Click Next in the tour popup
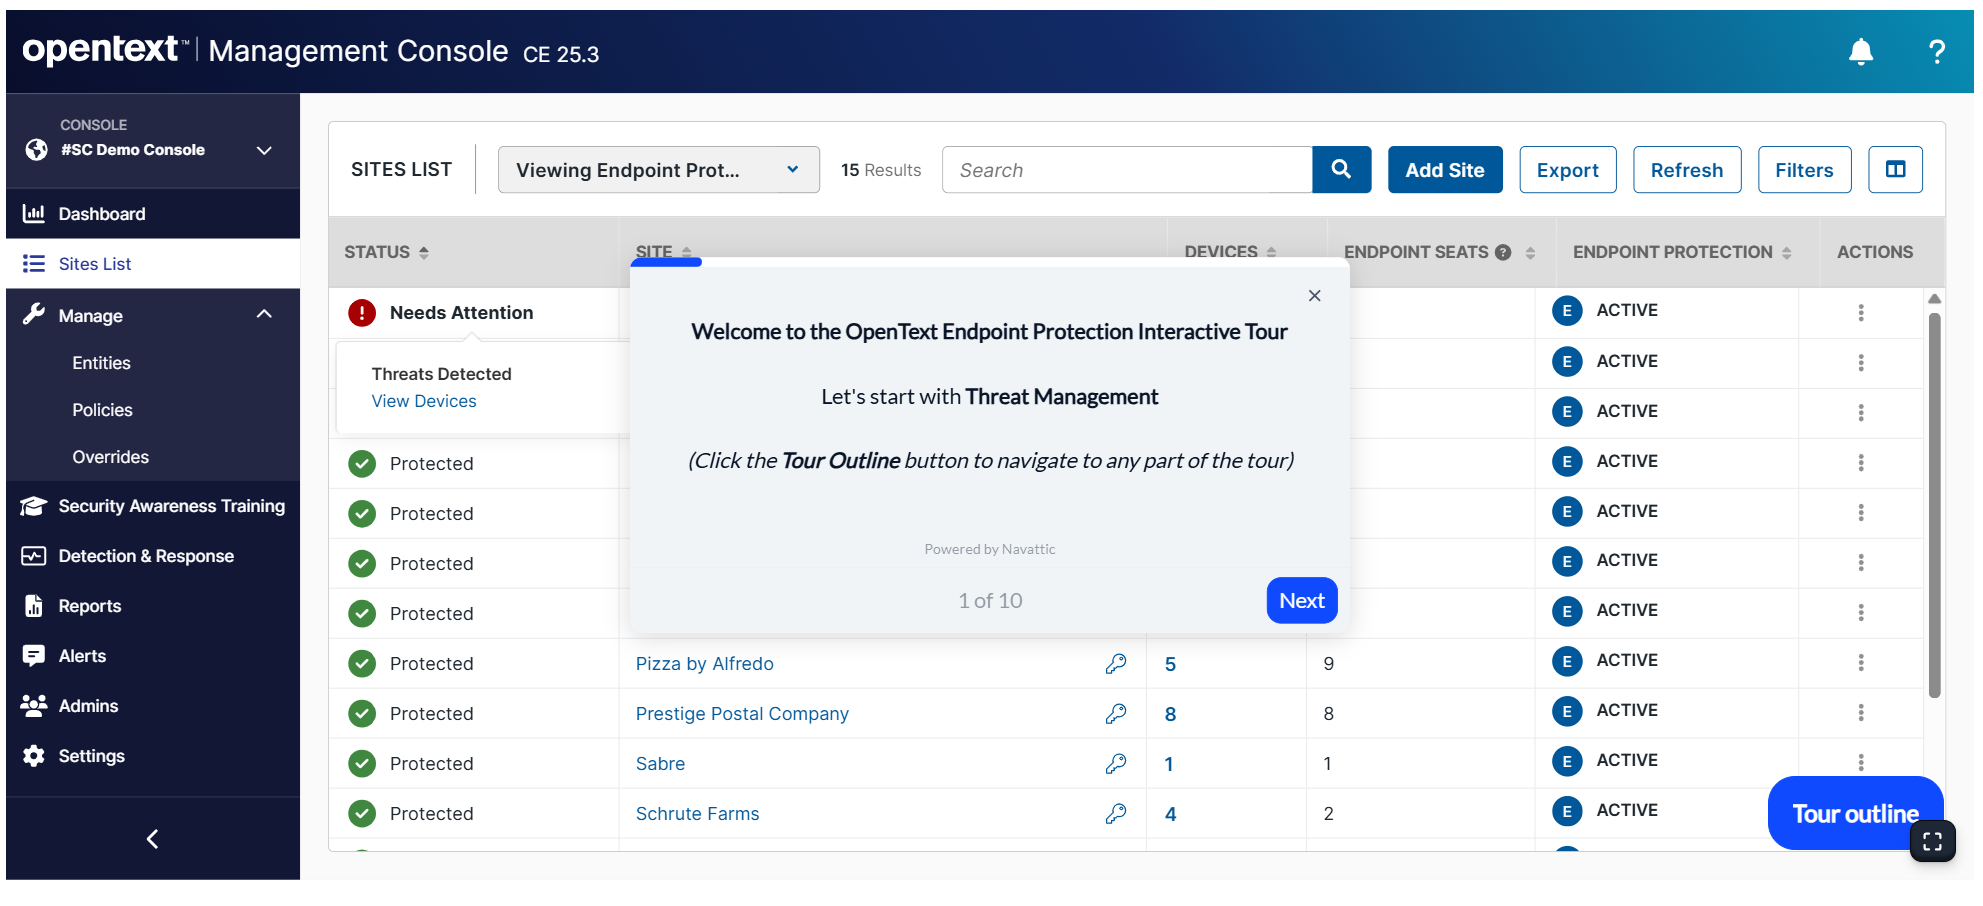1983x906 pixels. click(1302, 600)
